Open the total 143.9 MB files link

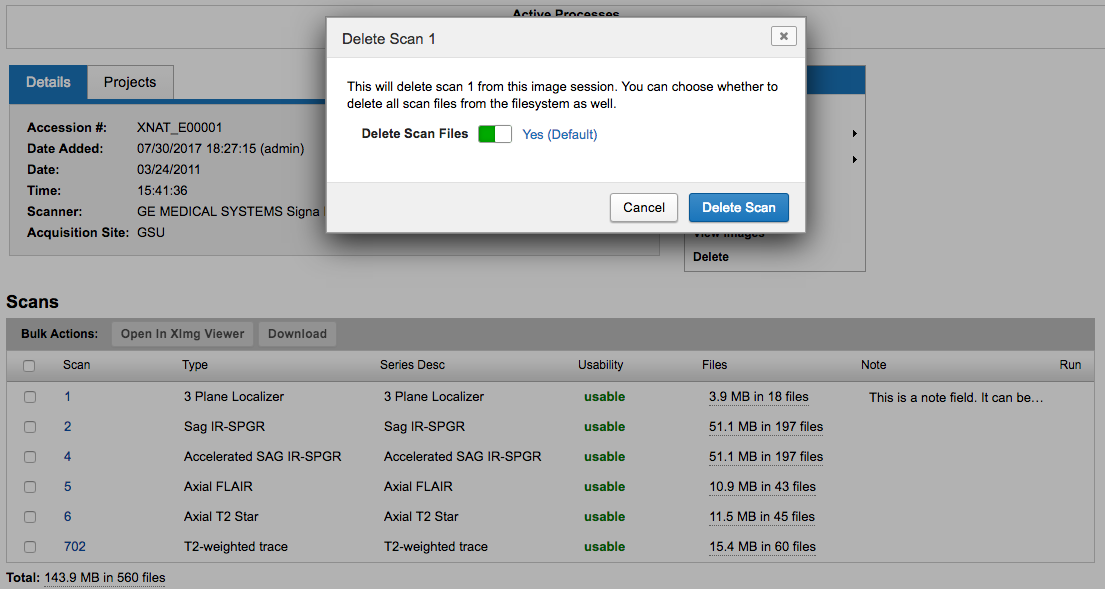pos(105,578)
